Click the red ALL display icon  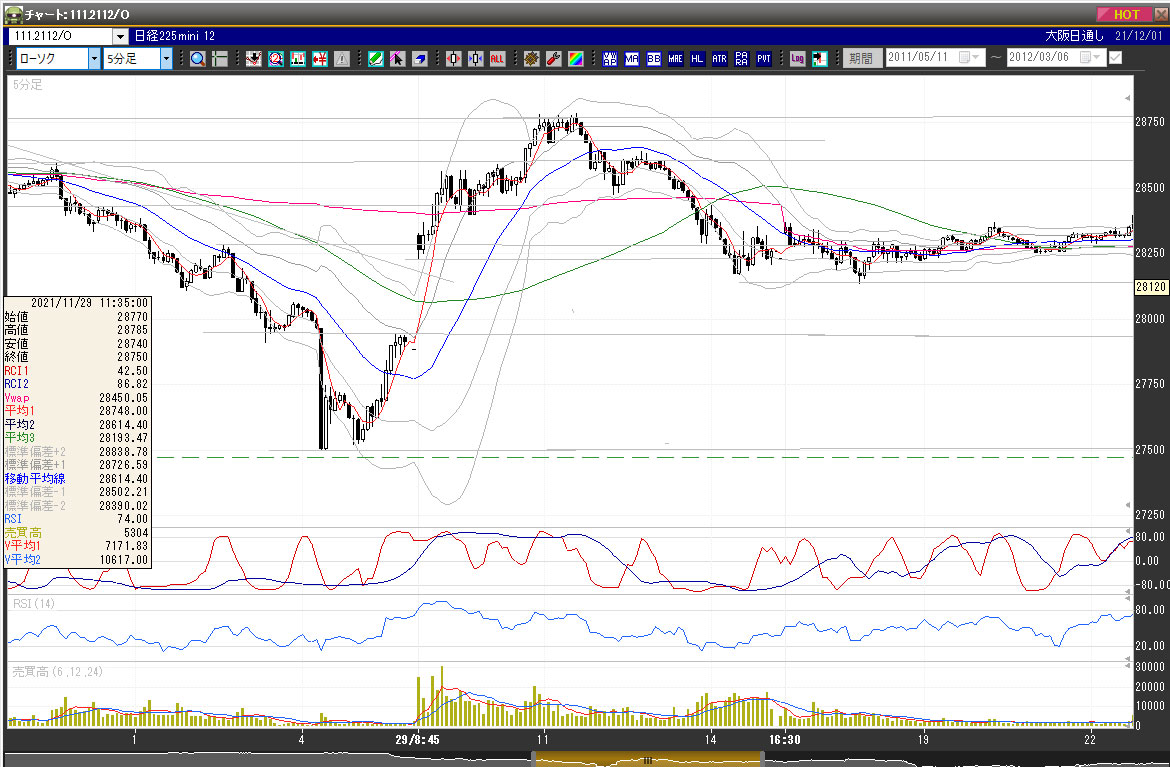pos(498,59)
